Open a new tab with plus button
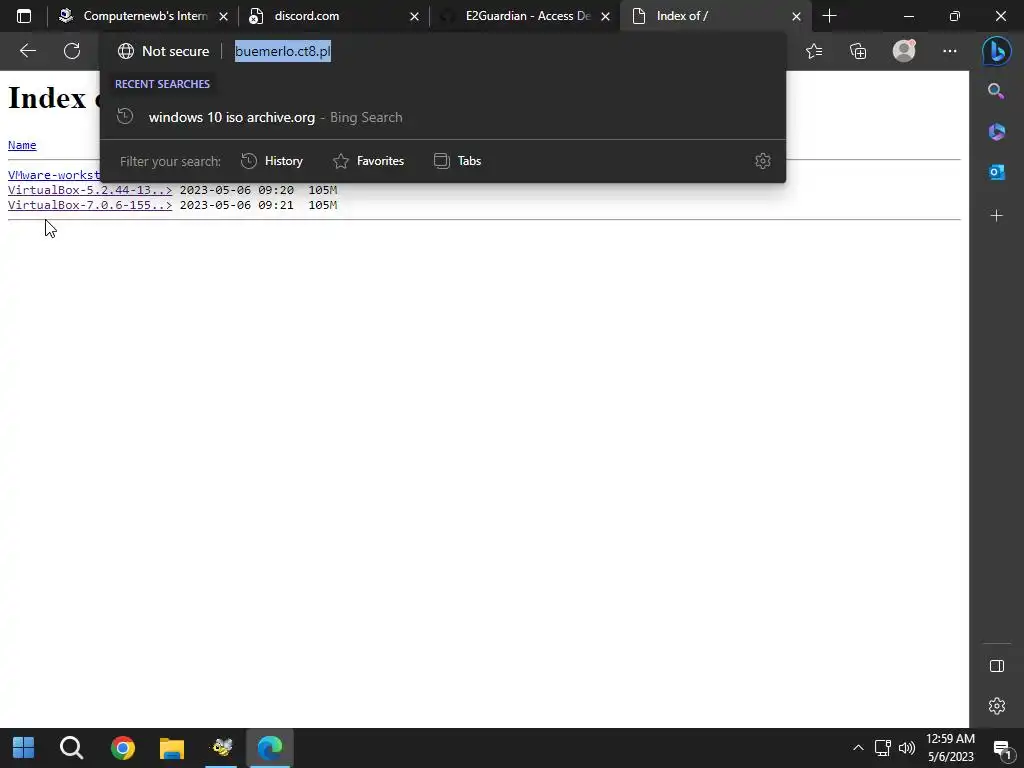The width and height of the screenshot is (1024, 768). [829, 16]
